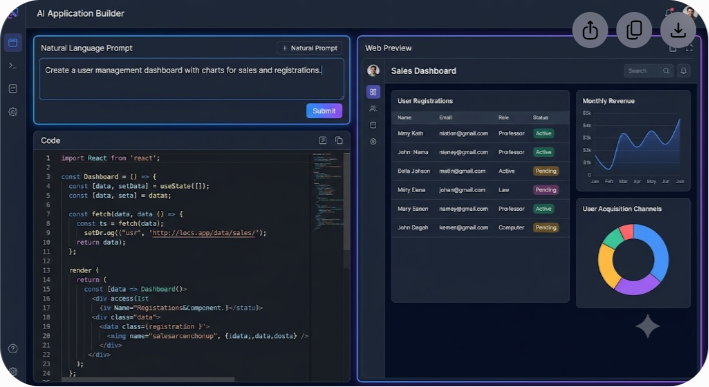Open the app builder sidebar window icon

13,43
